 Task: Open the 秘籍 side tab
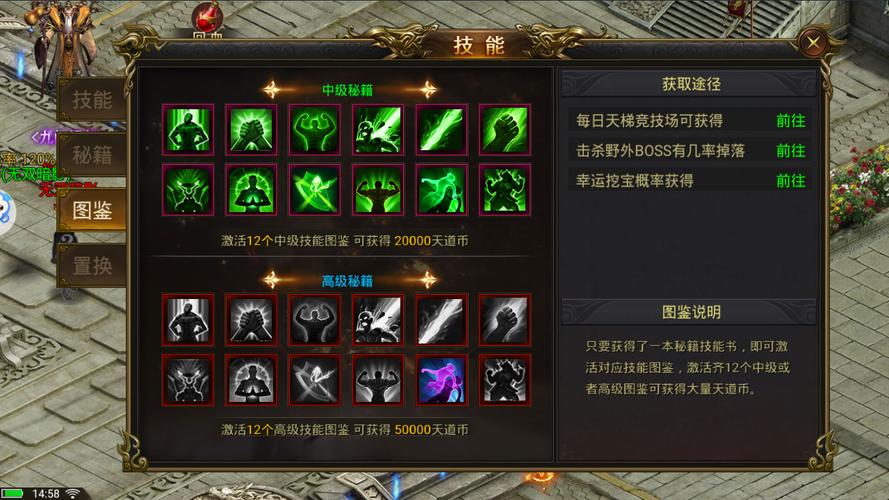(92, 155)
